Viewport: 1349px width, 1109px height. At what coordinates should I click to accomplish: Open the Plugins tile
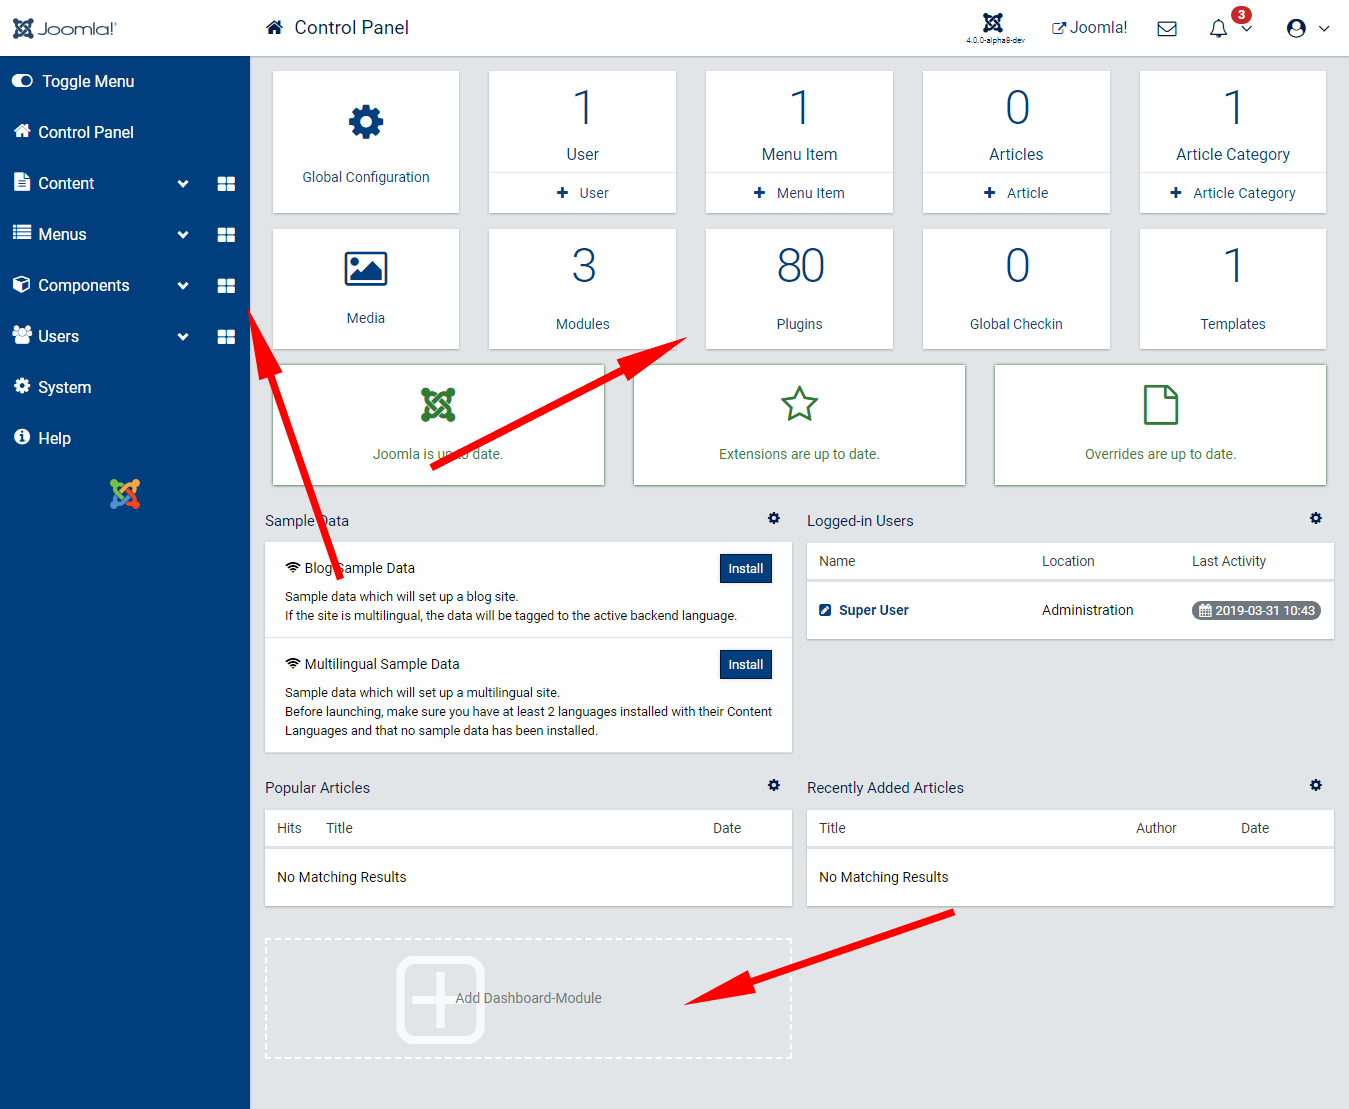[x=799, y=289]
